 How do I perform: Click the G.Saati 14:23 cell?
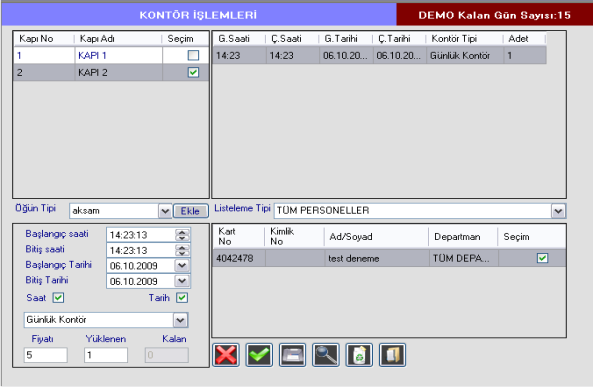[x=240, y=56]
